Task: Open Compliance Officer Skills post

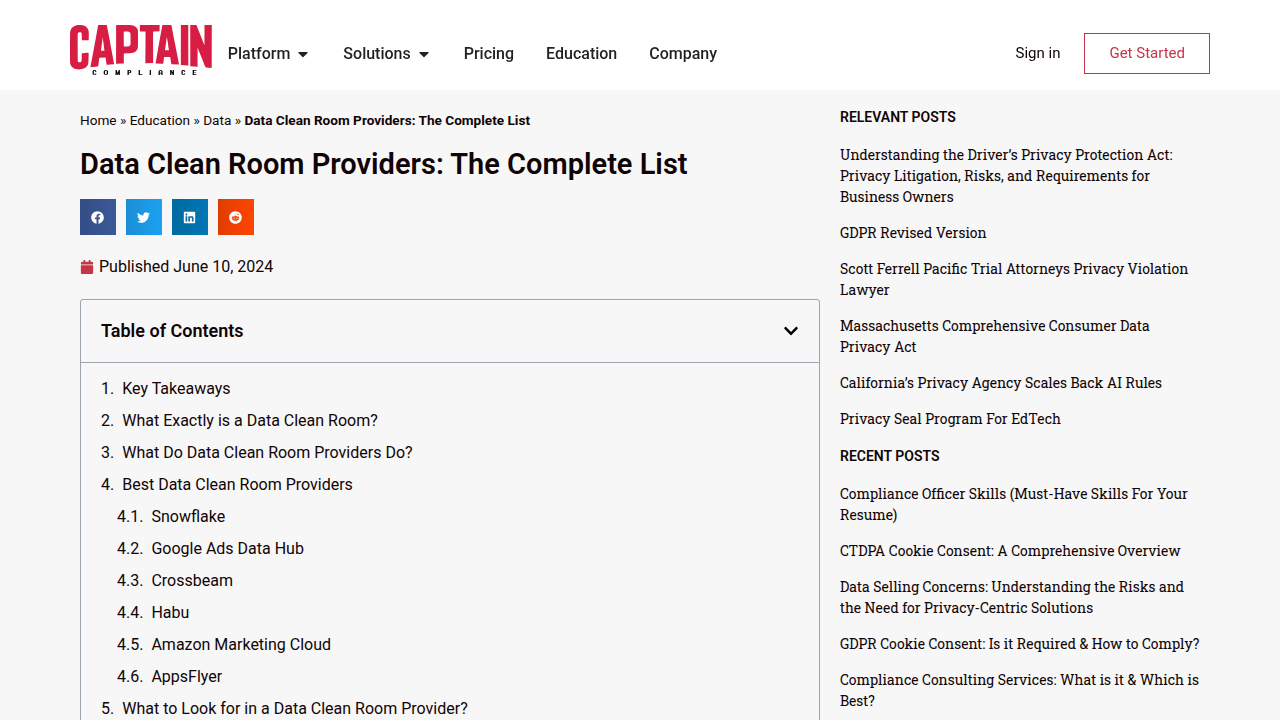Action: 1014,504
